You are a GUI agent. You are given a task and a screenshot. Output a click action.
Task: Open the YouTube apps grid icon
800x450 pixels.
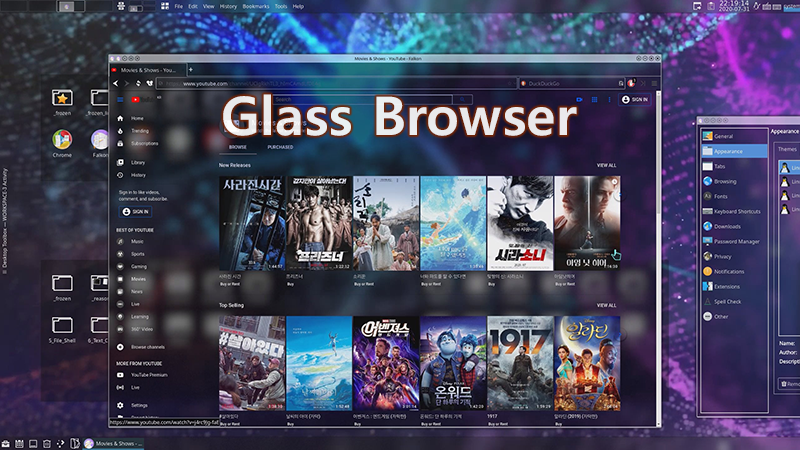pos(594,99)
